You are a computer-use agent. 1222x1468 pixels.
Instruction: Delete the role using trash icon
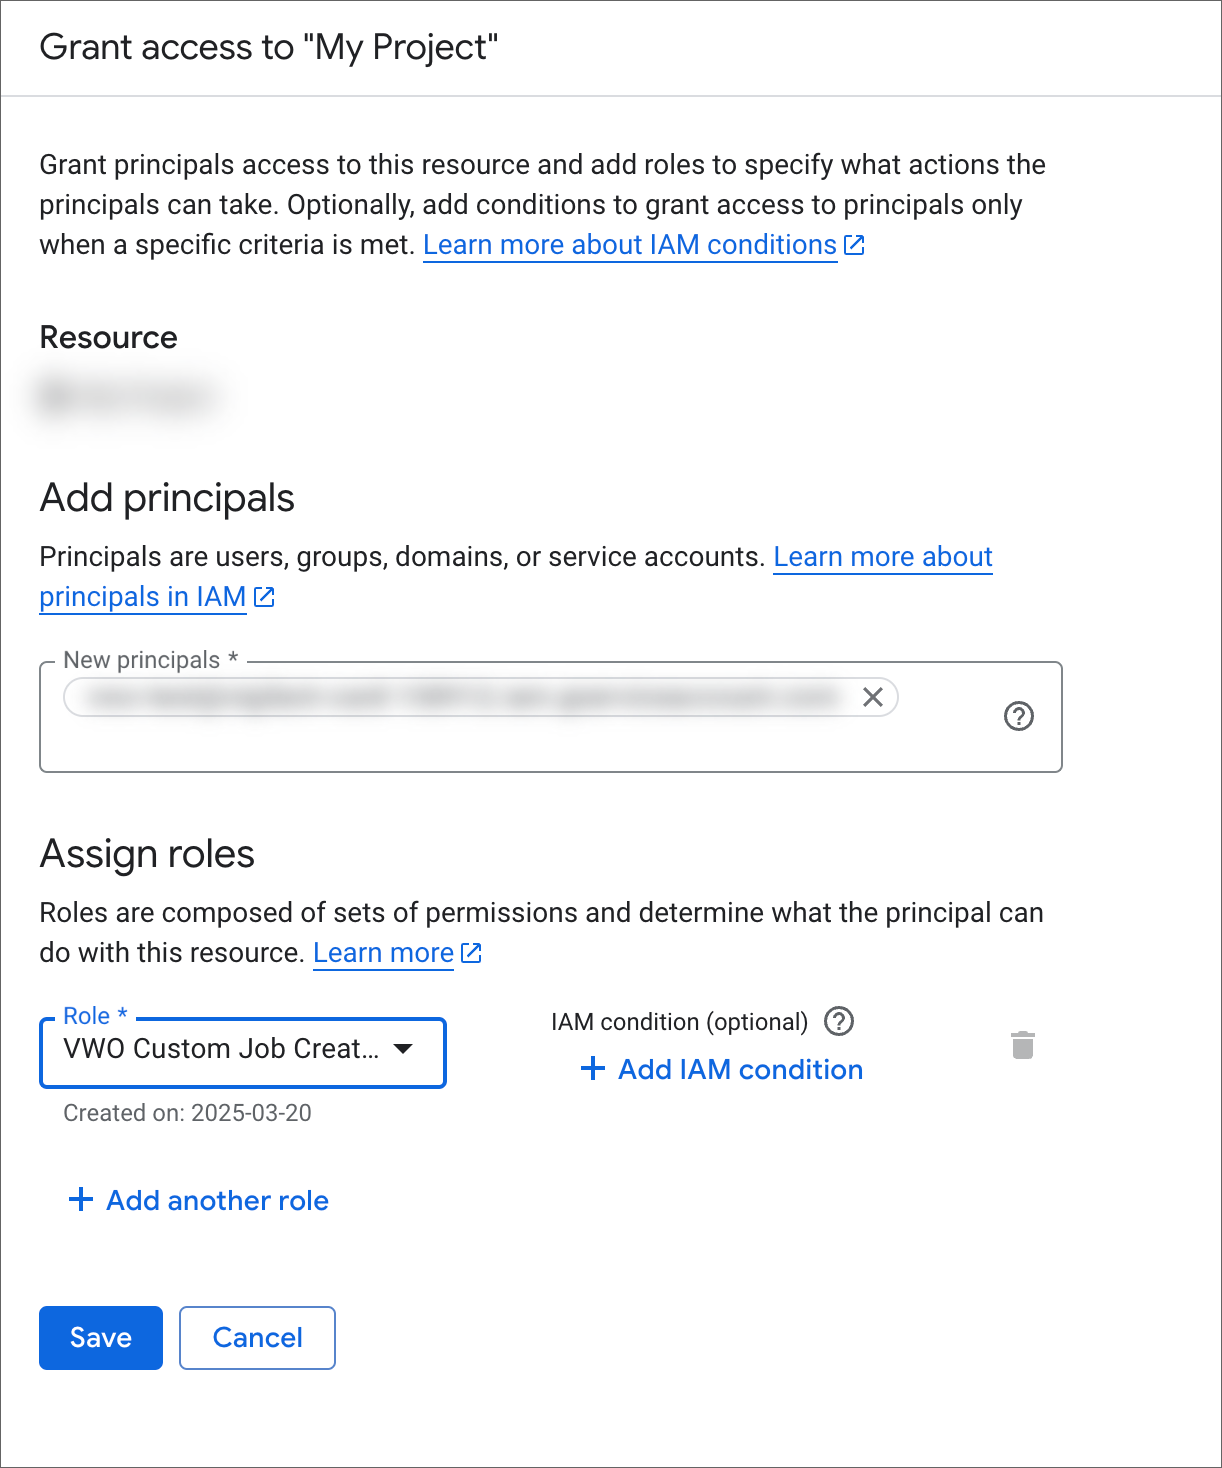click(1022, 1045)
